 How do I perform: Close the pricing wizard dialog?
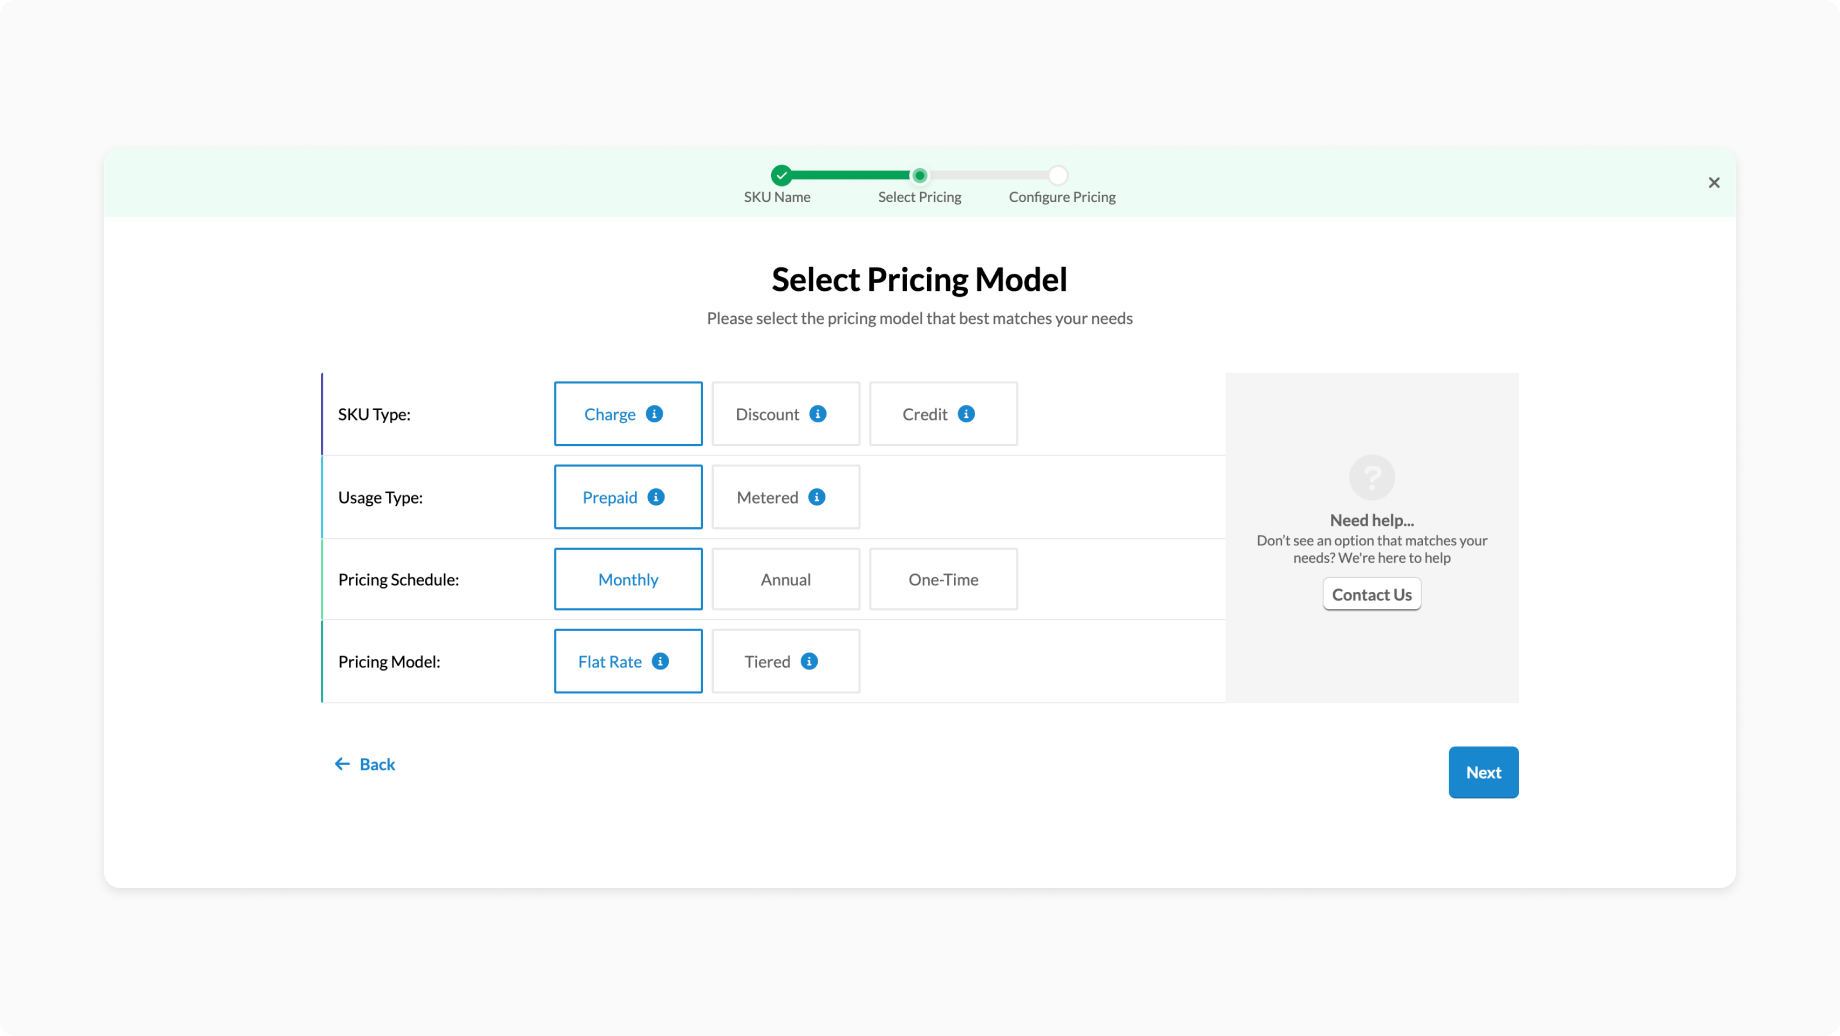(1714, 182)
